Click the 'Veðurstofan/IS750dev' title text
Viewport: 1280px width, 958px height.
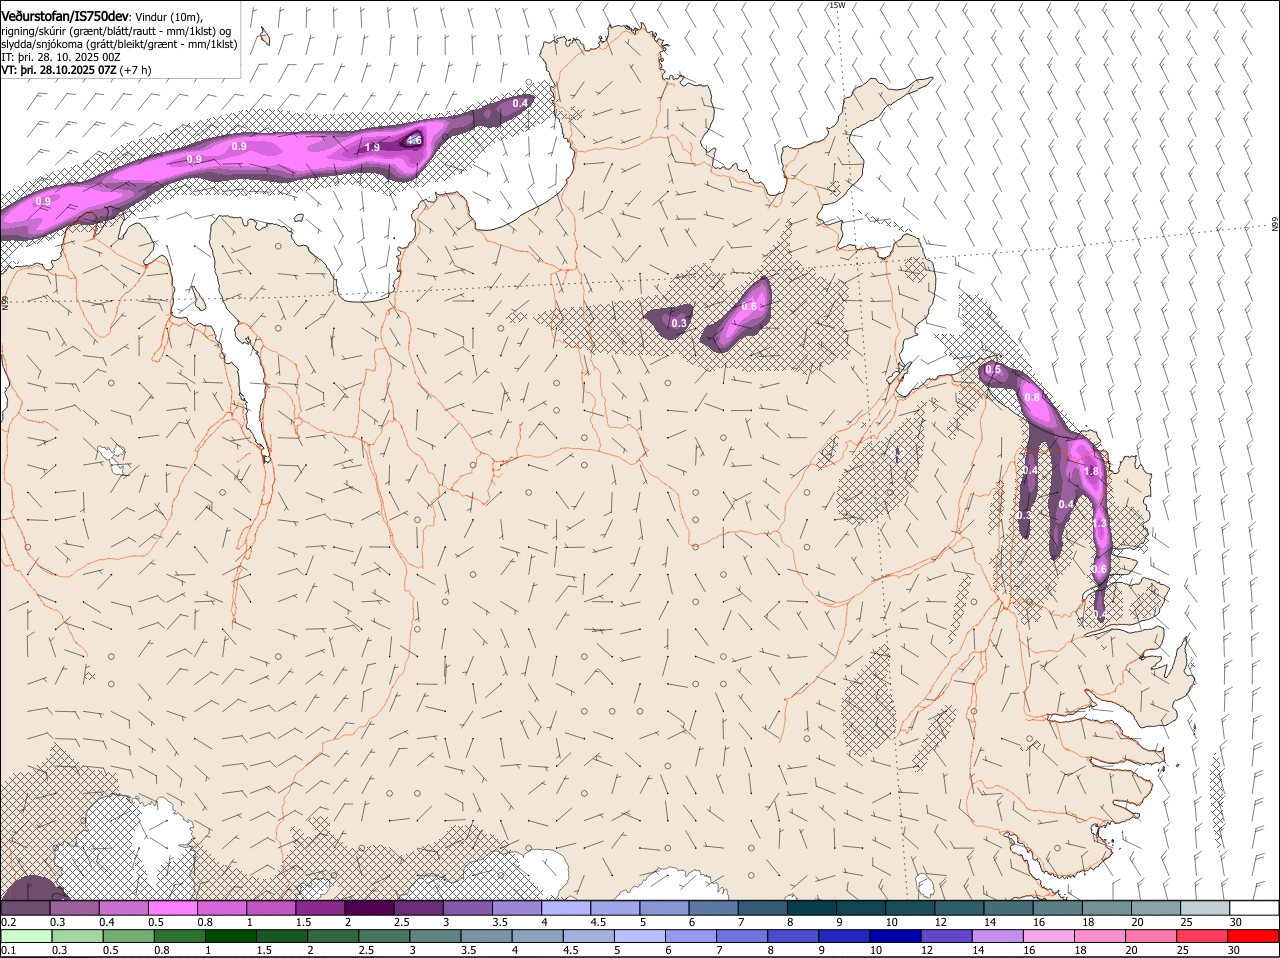click(x=65, y=17)
